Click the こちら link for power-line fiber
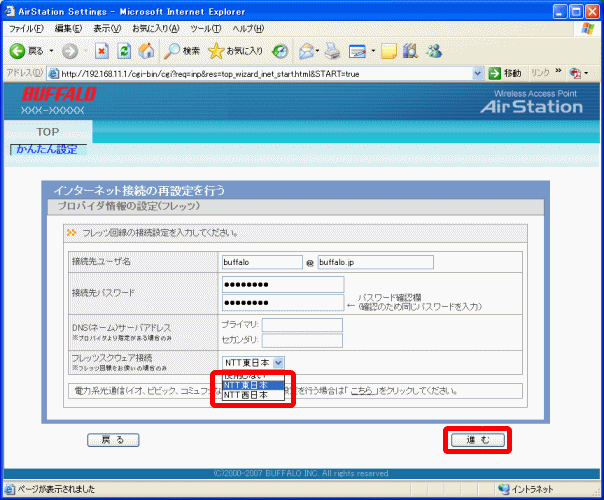The image size is (604, 500). (x=362, y=391)
